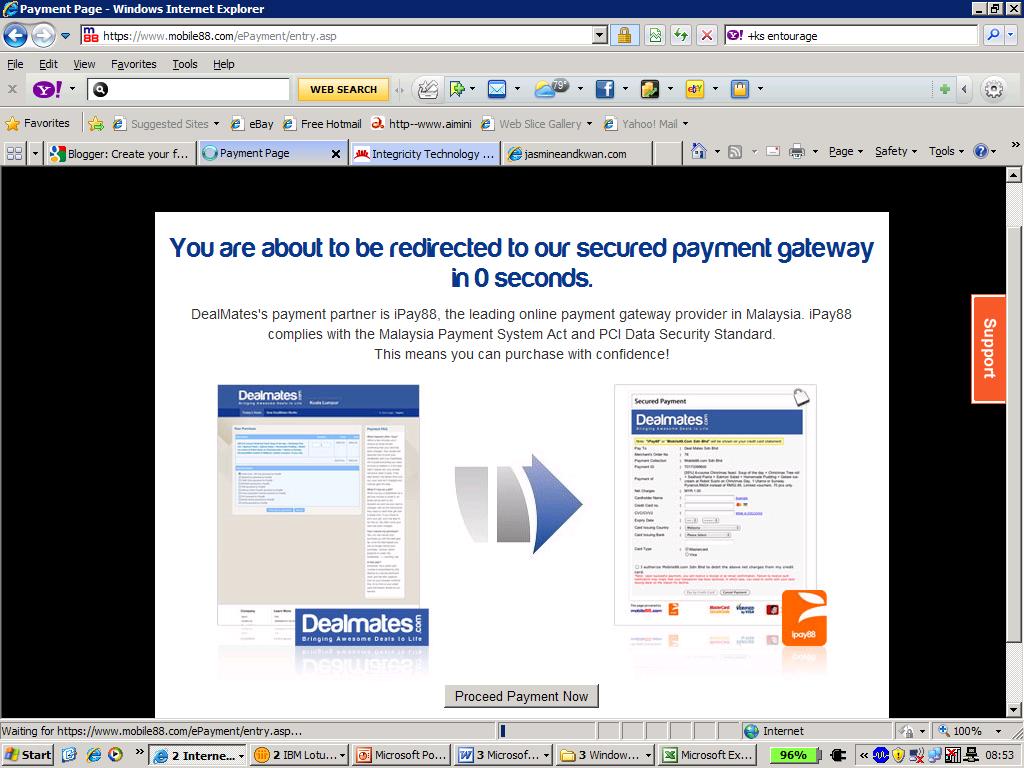Screen dimensions: 1024x768
Task: Open the http--www.aimini favorites link
Action: [421, 123]
